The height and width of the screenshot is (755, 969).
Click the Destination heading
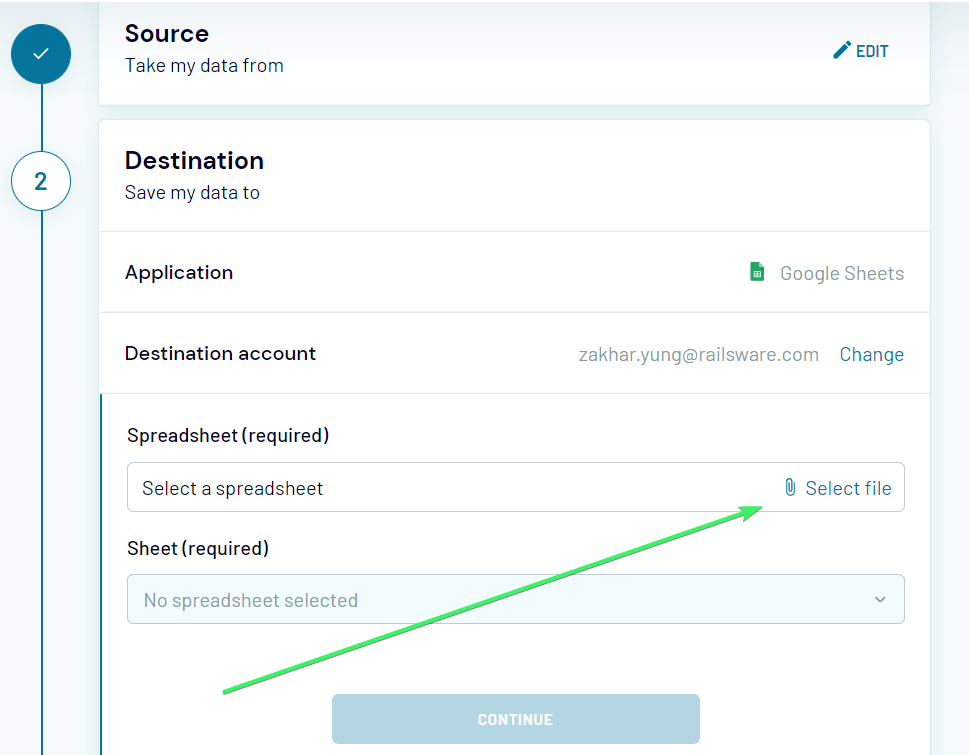tap(194, 161)
